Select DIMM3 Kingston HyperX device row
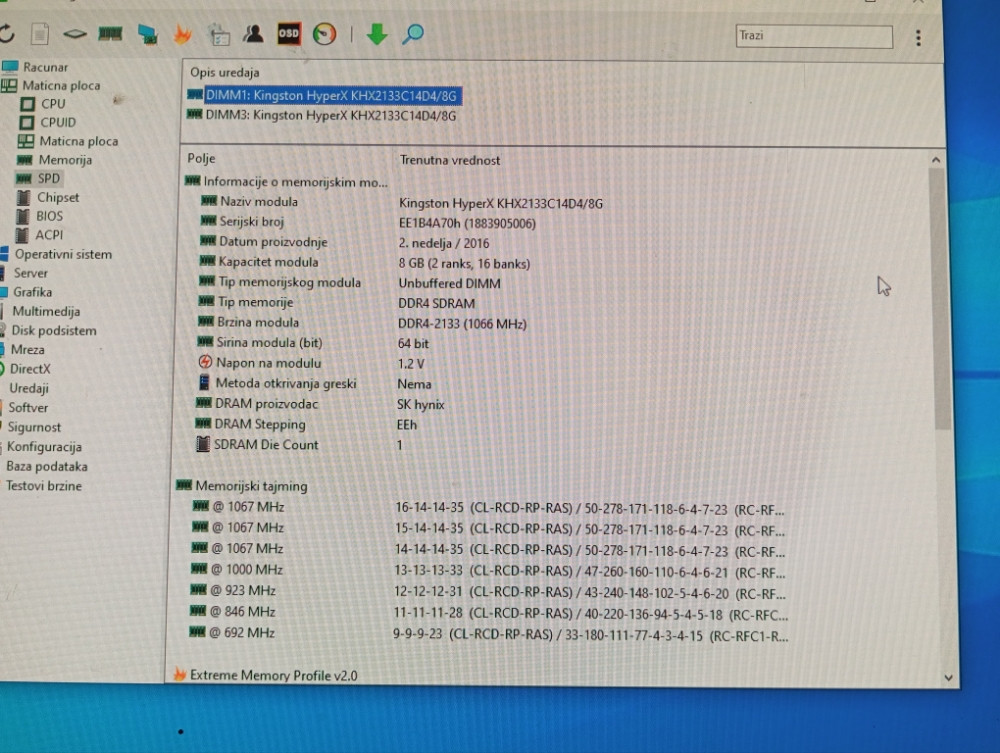The width and height of the screenshot is (1000, 753). point(322,115)
